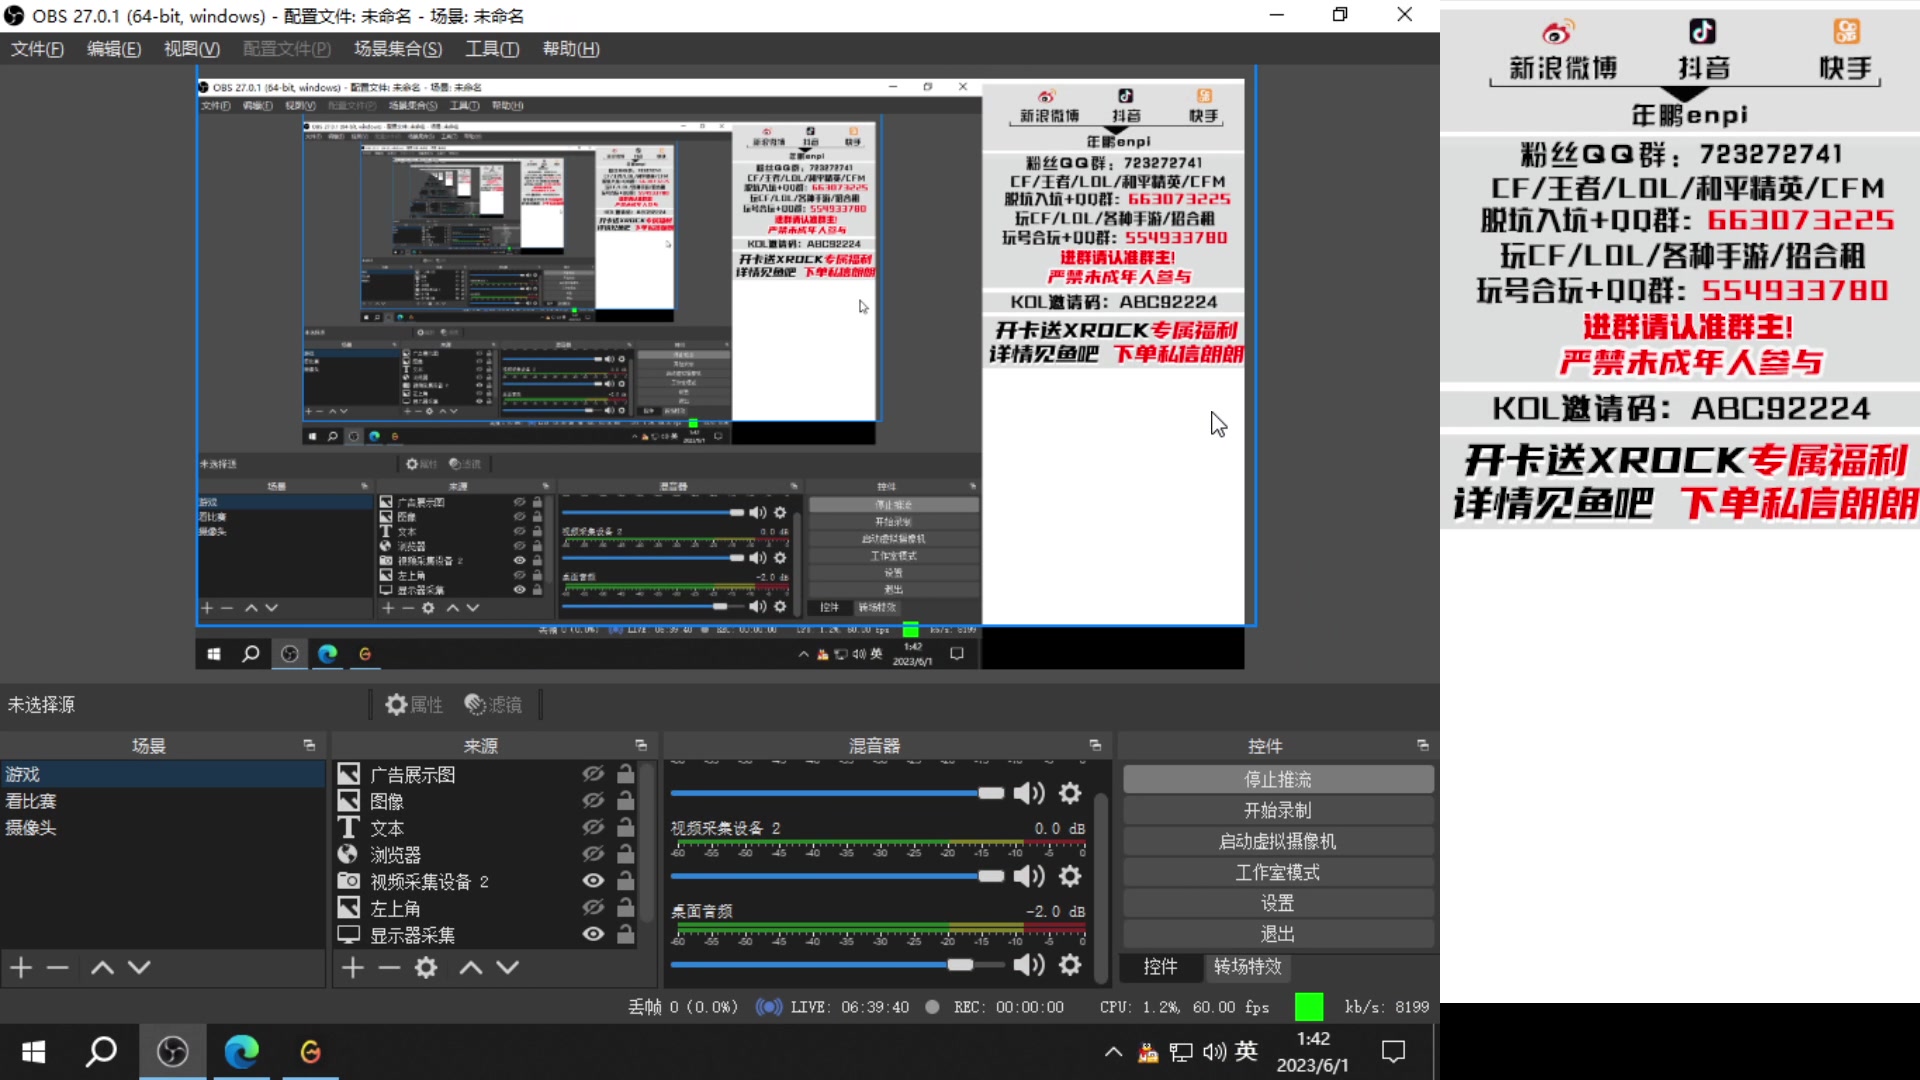Toggle visibility of 图像 source

tap(593, 801)
